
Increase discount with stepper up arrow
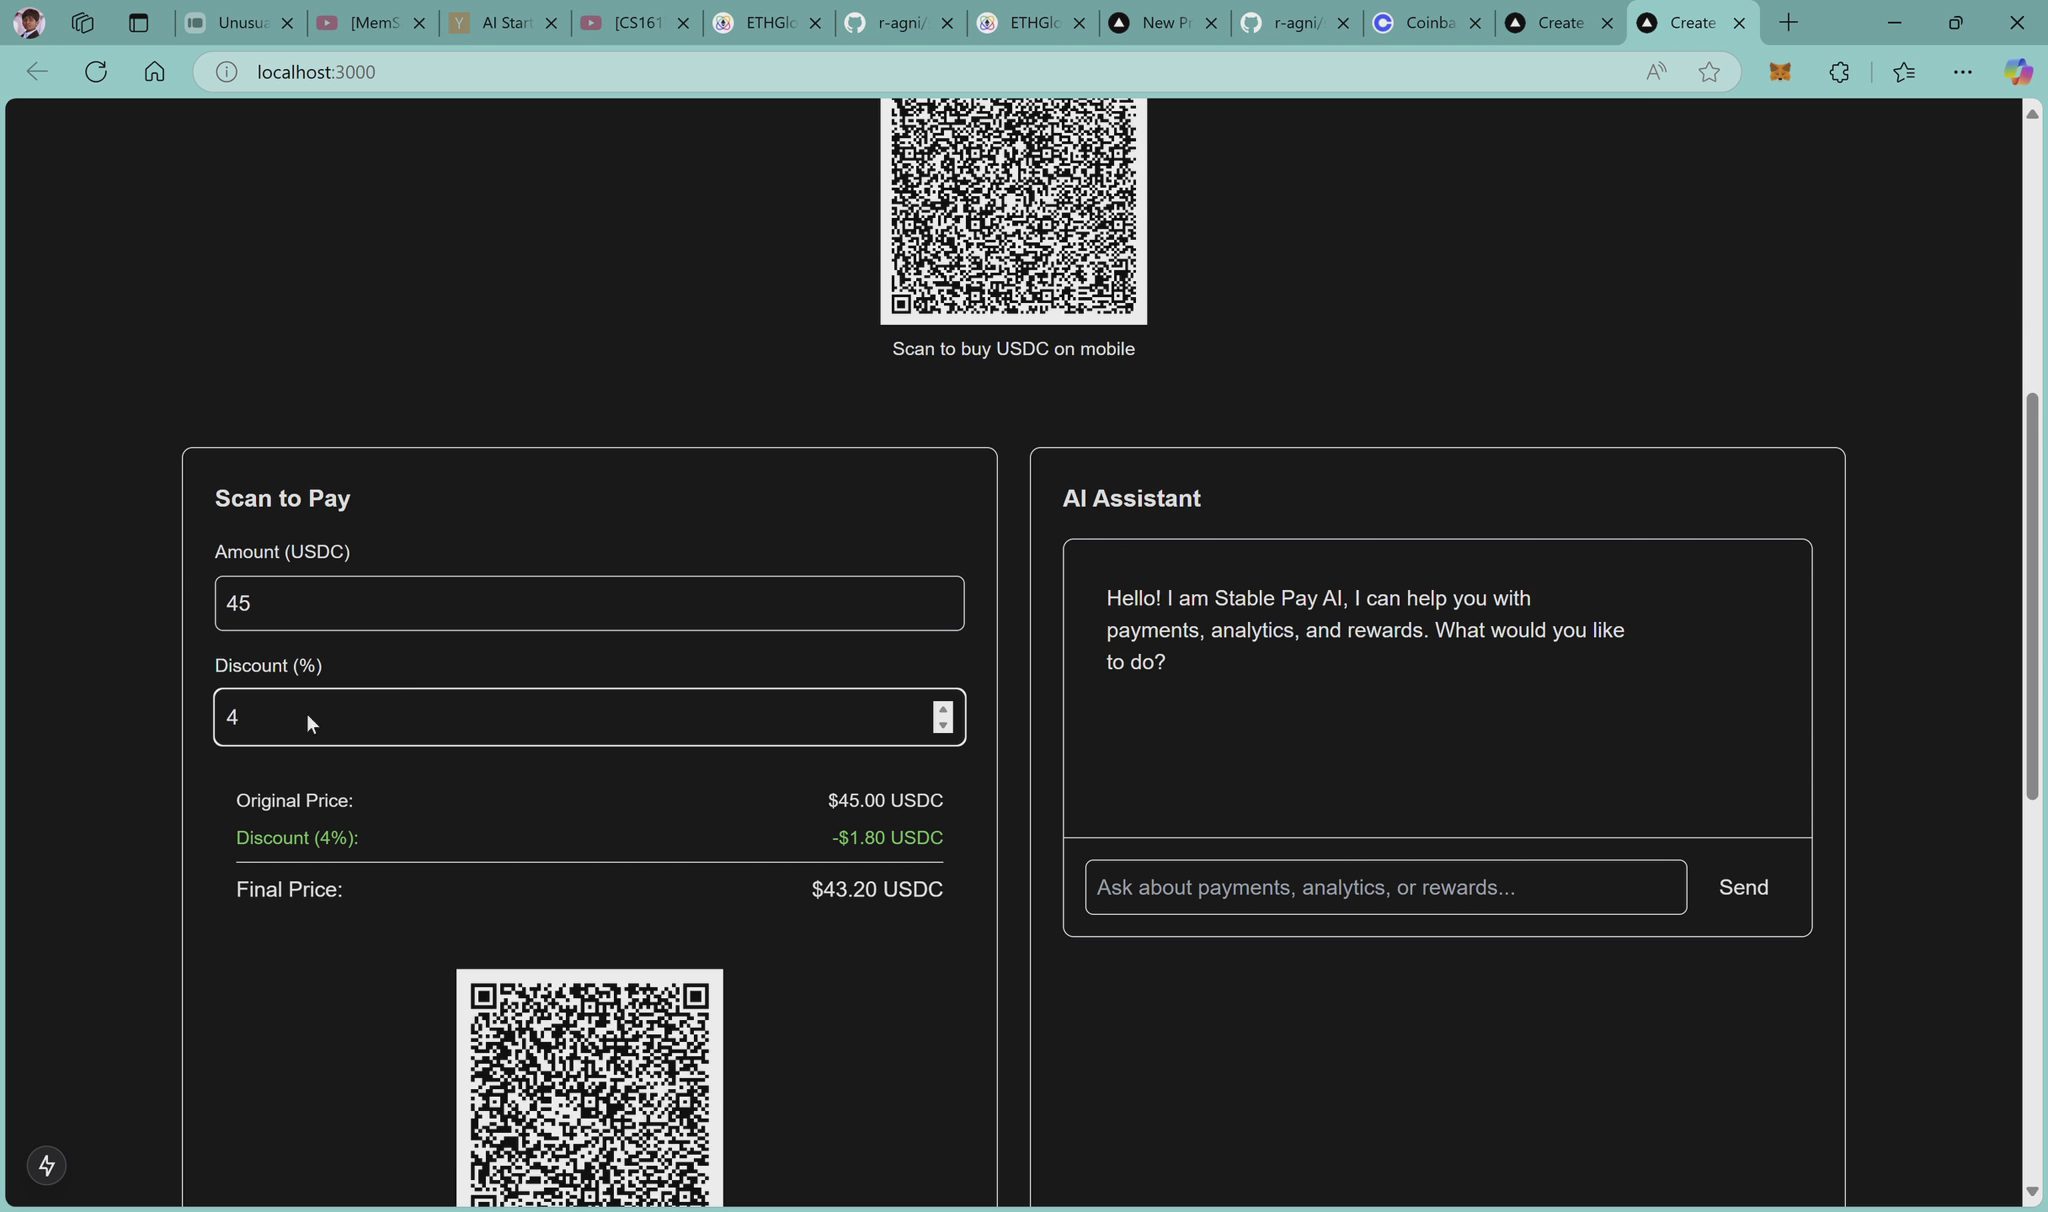coord(943,708)
